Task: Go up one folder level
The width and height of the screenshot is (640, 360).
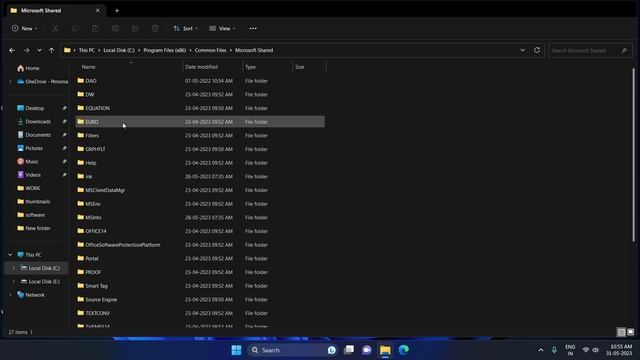Action: click(51, 50)
